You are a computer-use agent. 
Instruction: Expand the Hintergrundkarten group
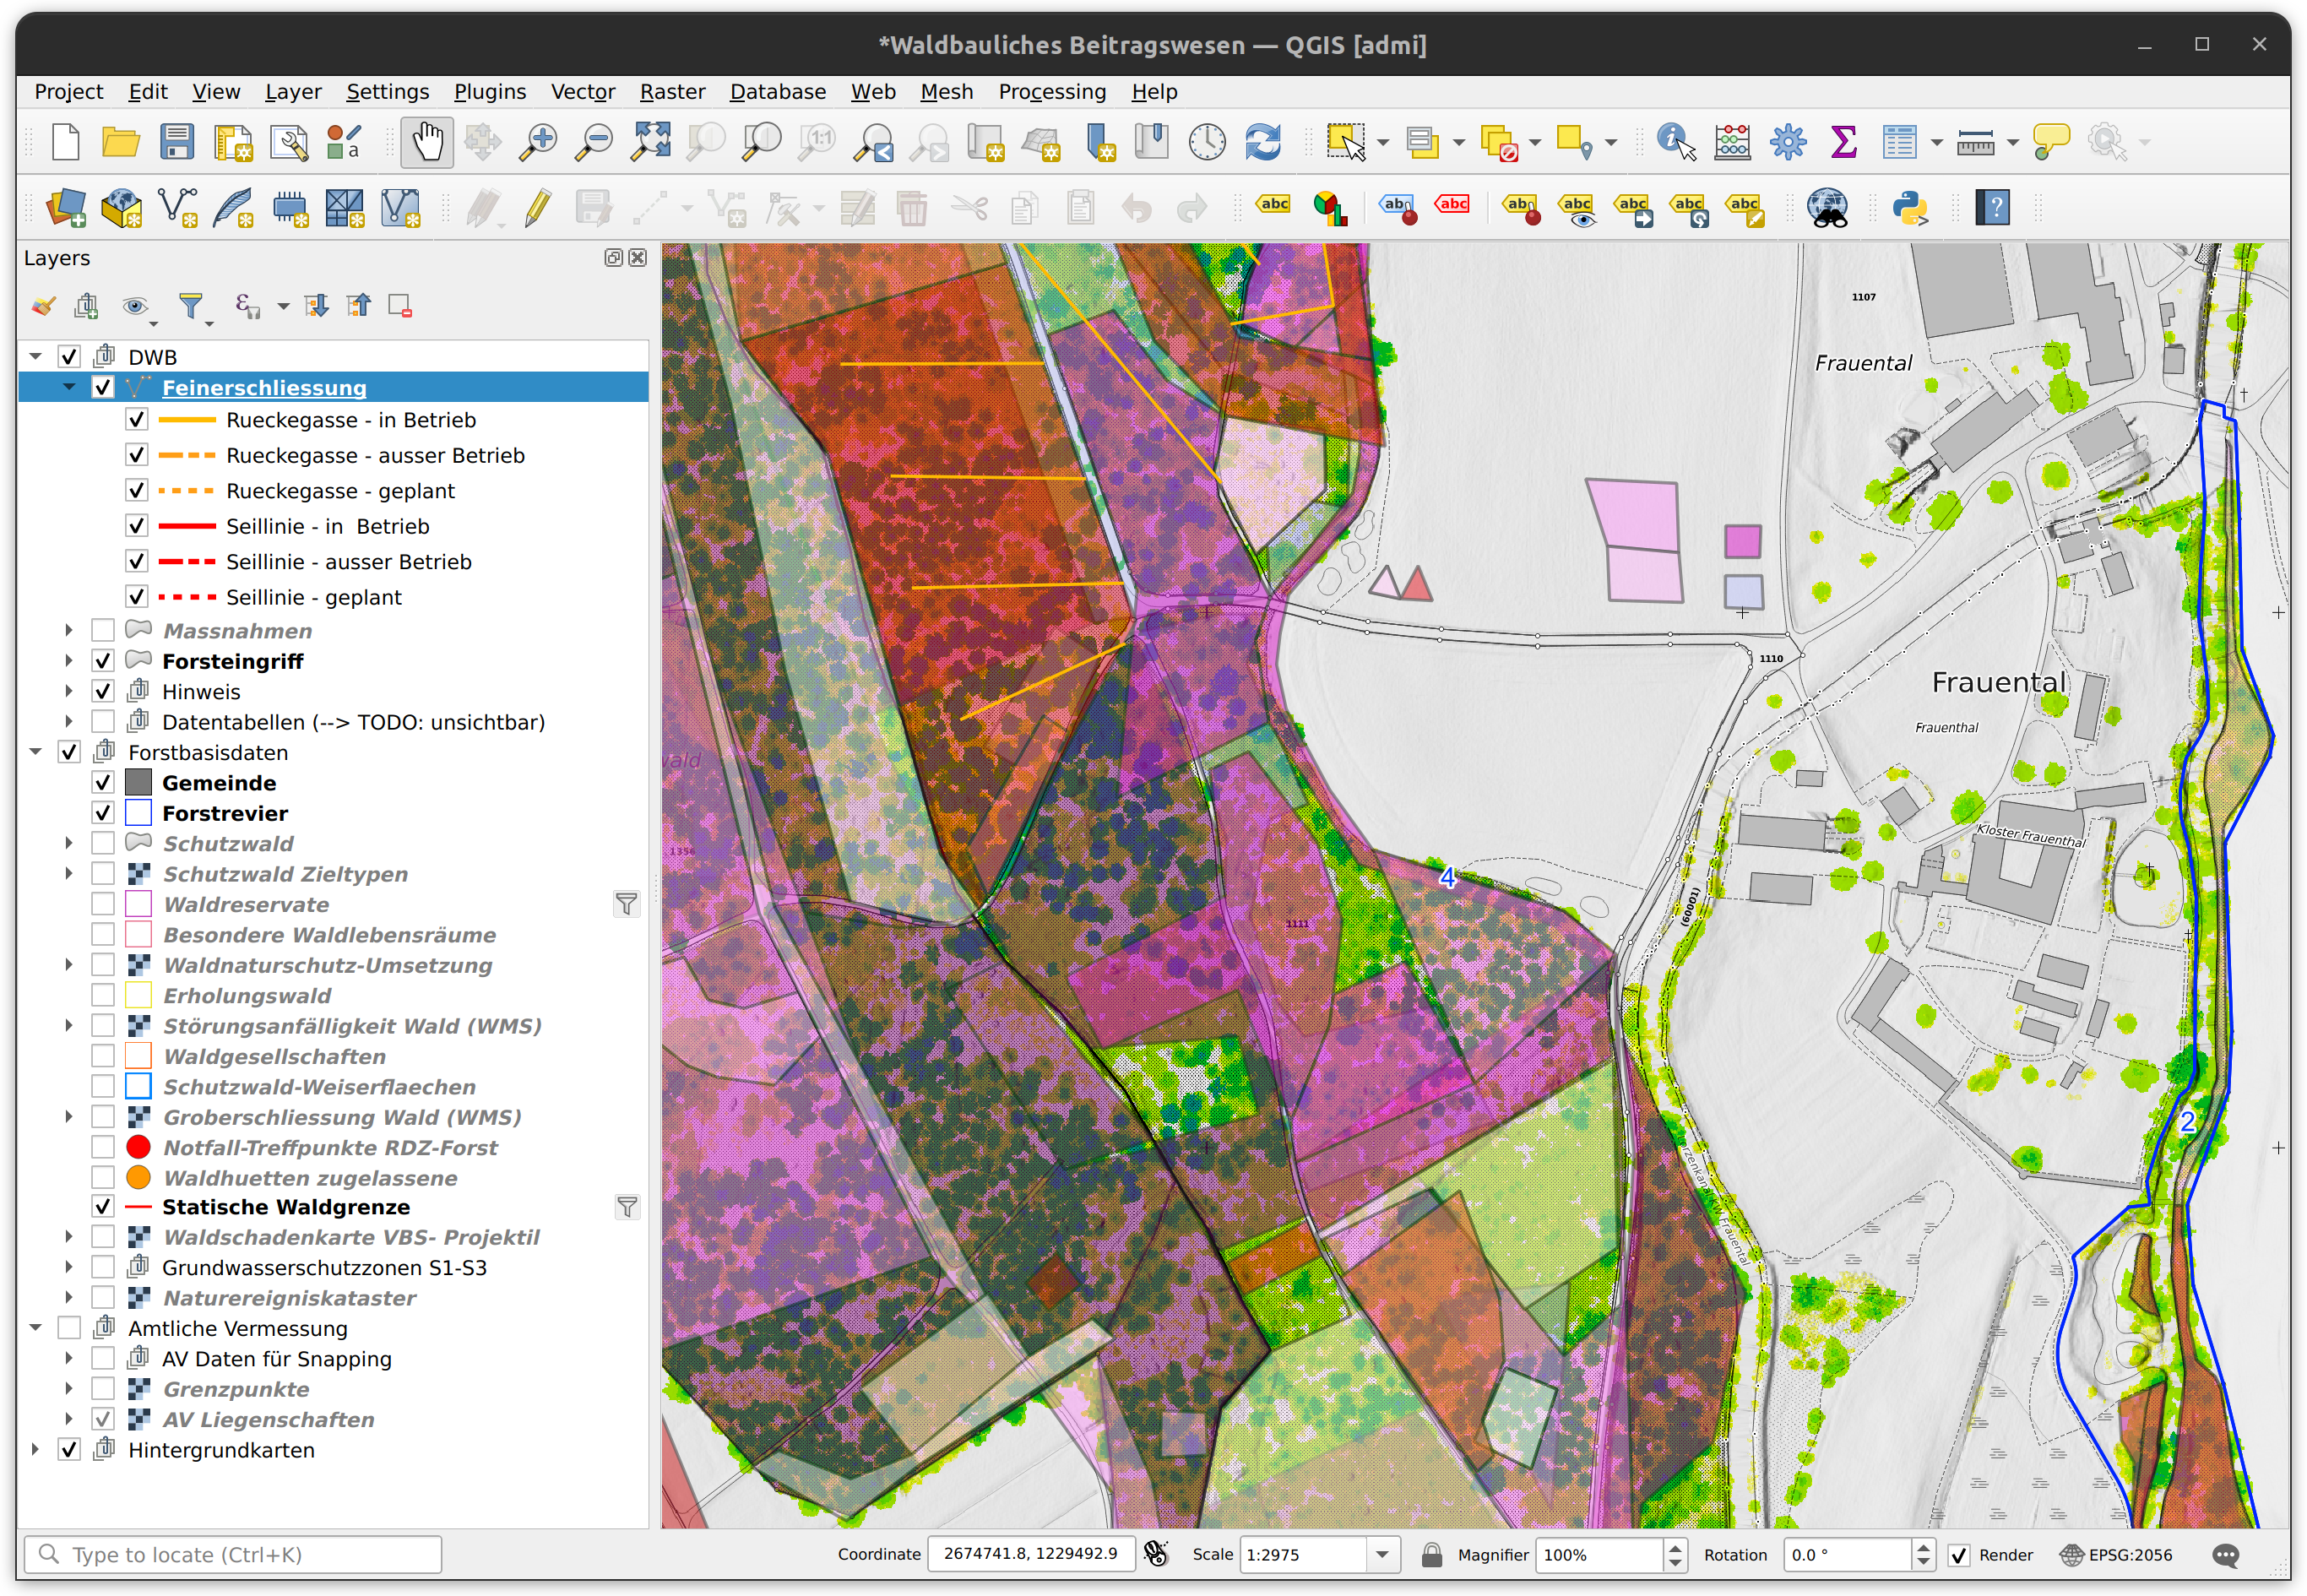36,1449
